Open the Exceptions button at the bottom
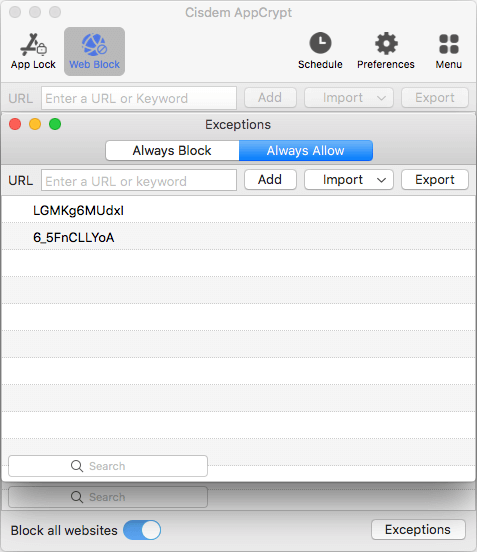477x552 pixels. pos(418,529)
